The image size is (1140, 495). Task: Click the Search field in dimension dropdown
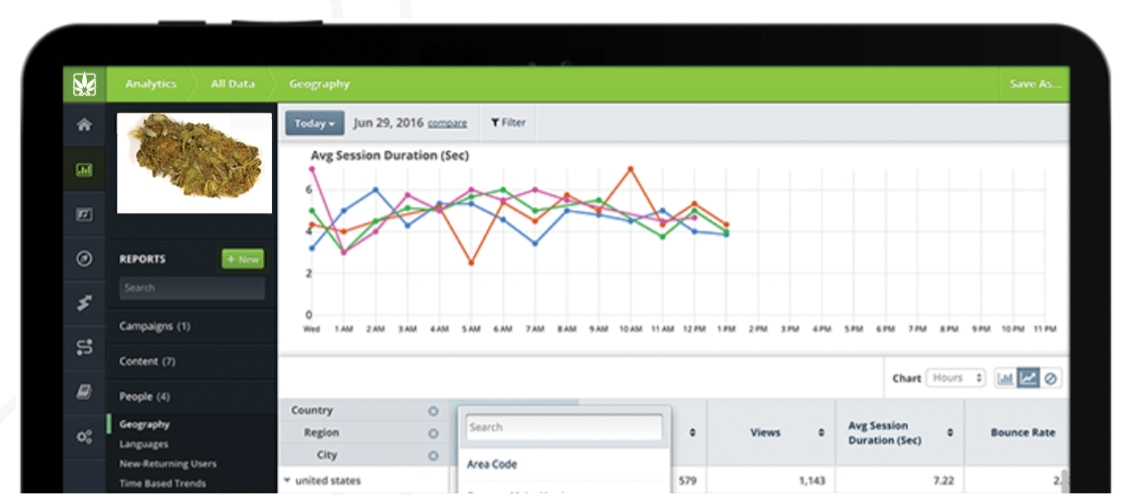(x=563, y=427)
